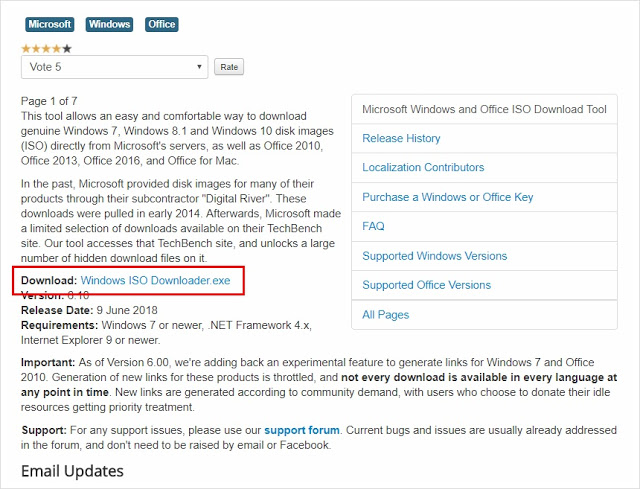Click the 'Important:' label text
This screenshot has height=489, width=640.
click(x=48, y=362)
